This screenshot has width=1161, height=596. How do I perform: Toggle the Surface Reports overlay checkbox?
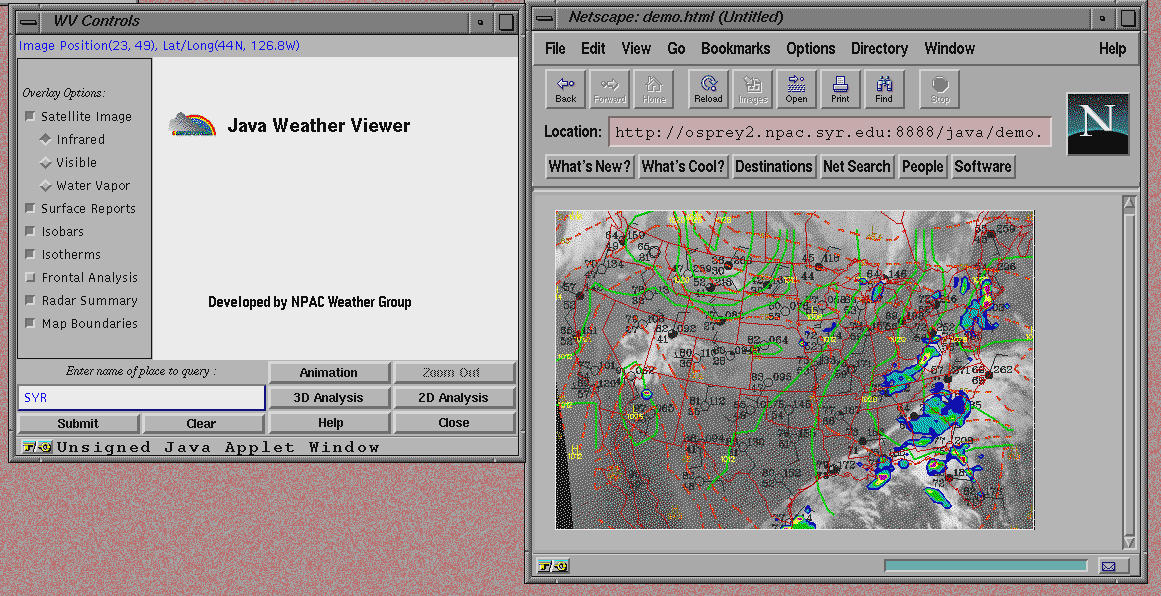pos(30,208)
